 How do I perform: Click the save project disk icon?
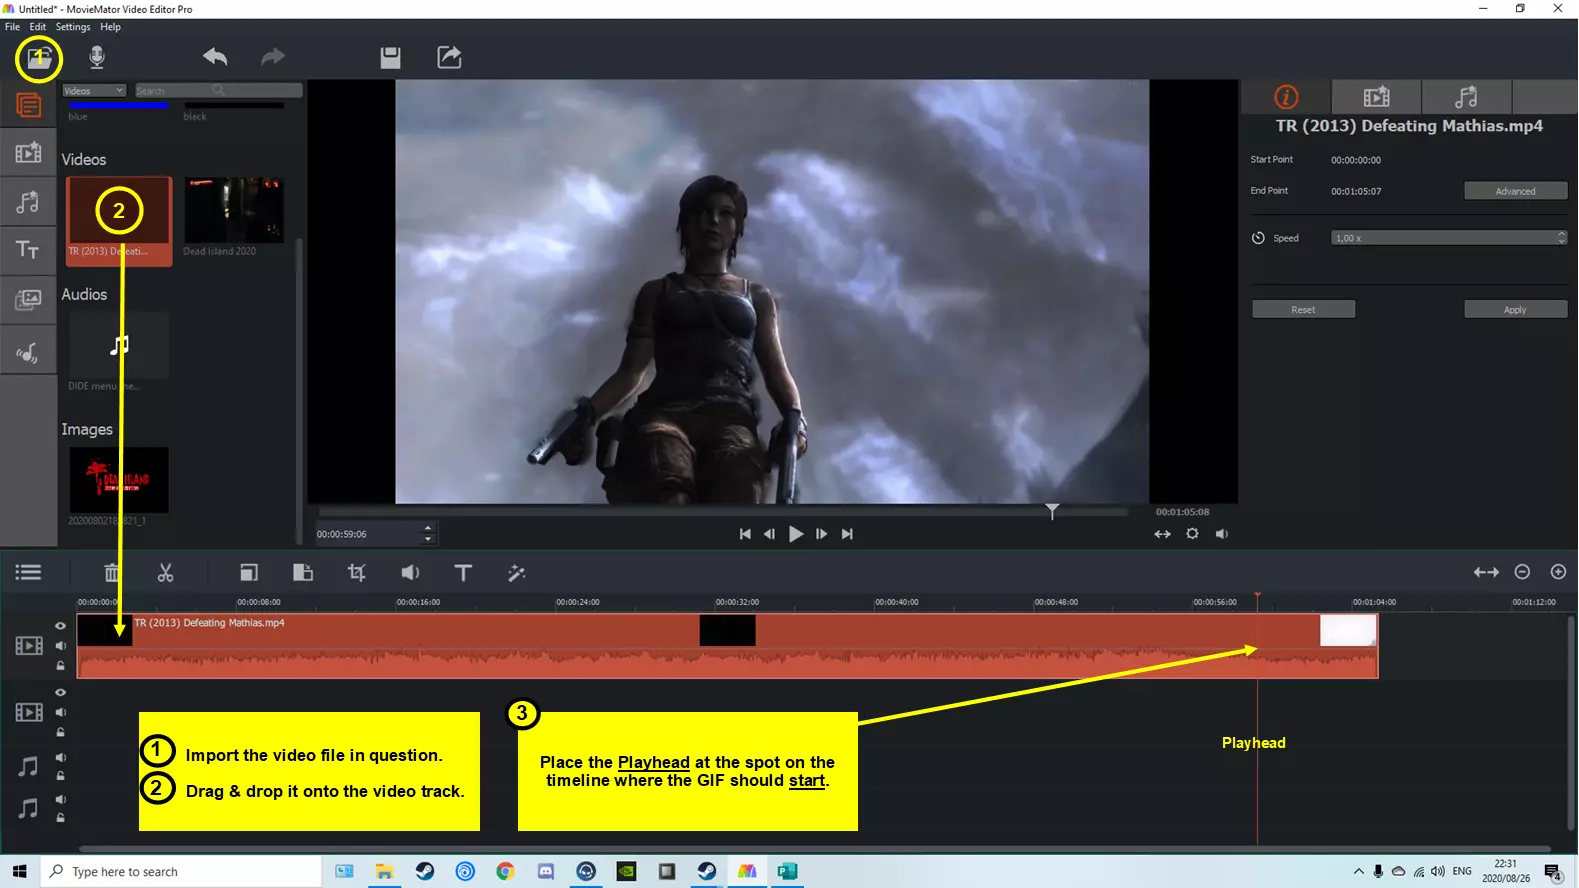[390, 57]
